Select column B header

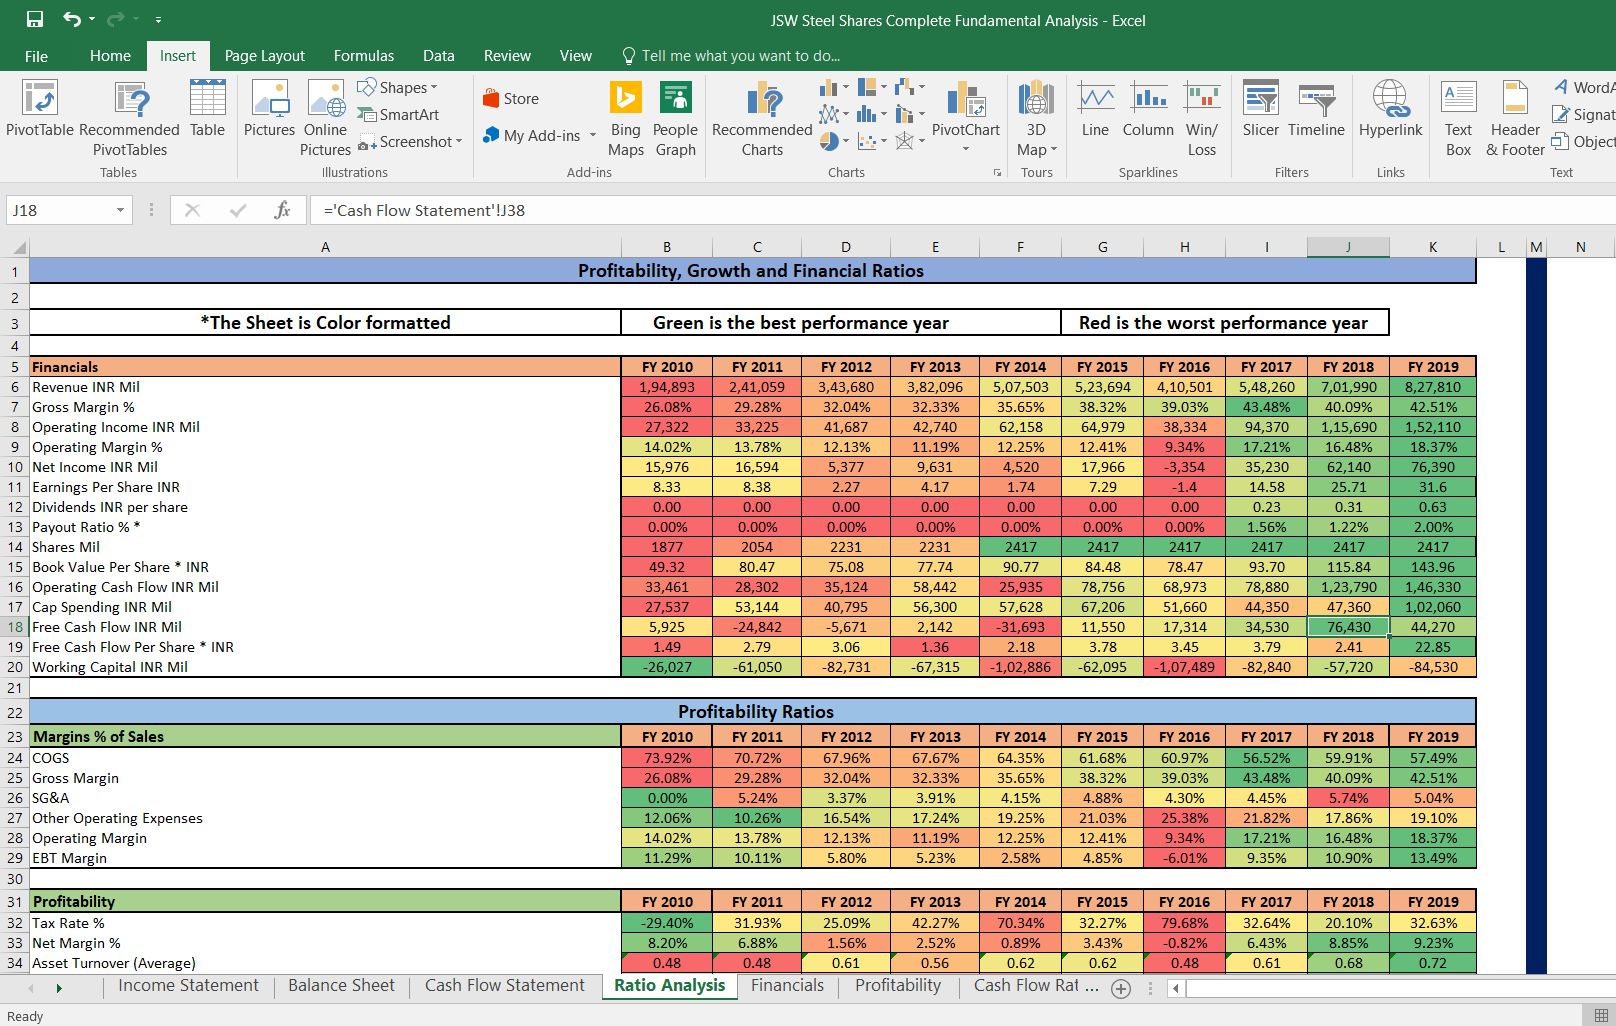coord(667,247)
